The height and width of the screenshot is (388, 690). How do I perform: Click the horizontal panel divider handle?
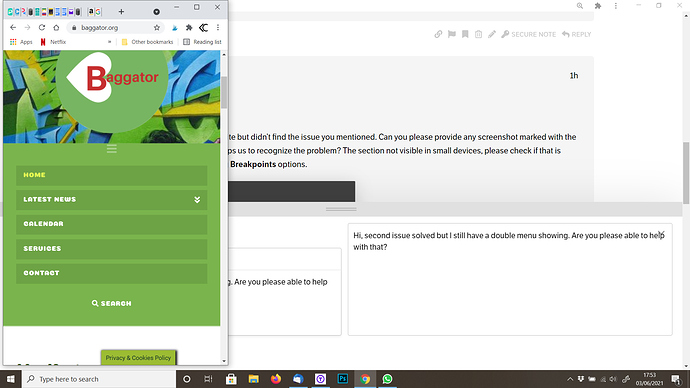point(341,209)
